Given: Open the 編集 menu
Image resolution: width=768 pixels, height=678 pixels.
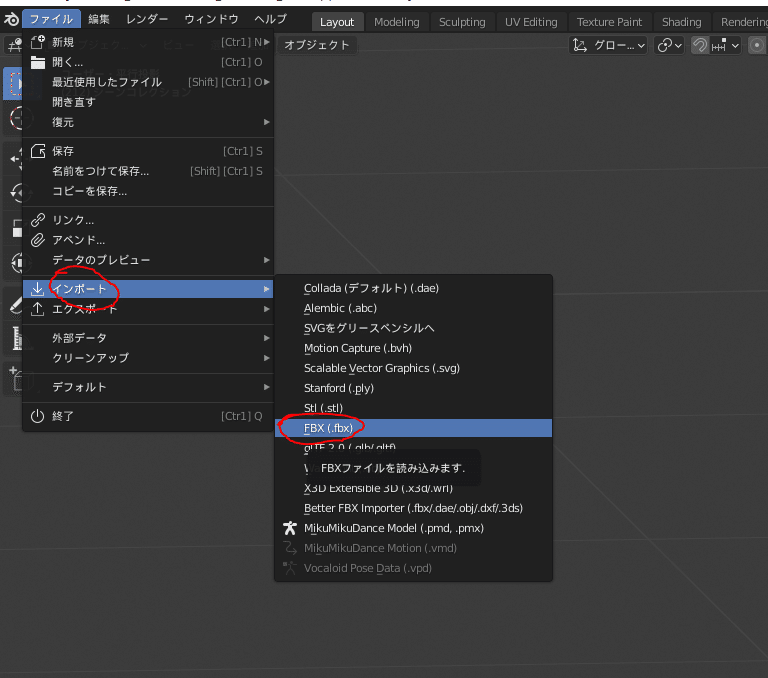Looking at the screenshot, I should tap(98, 20).
